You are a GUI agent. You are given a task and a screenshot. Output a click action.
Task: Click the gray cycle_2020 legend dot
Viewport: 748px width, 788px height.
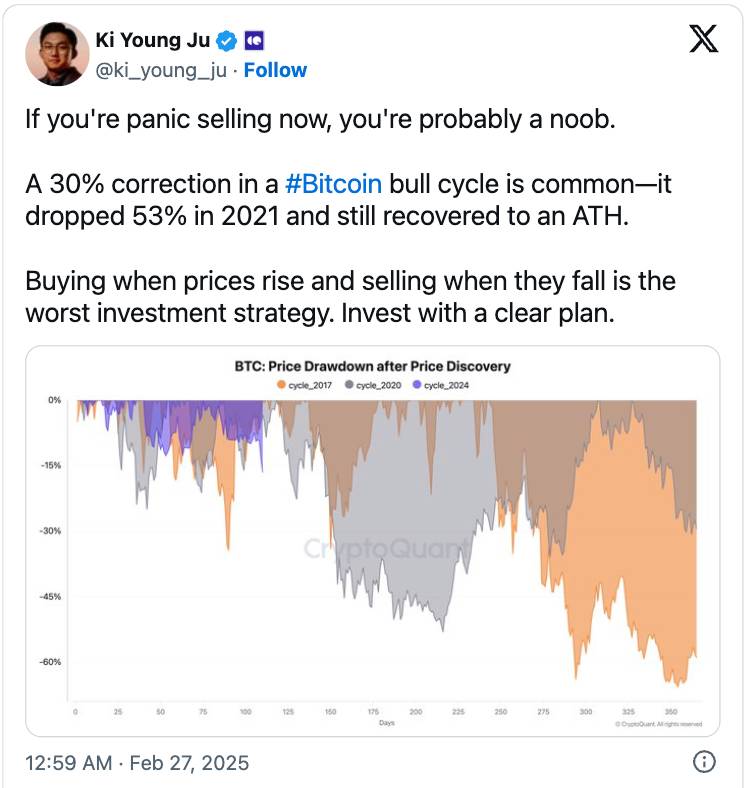pyautogui.click(x=349, y=384)
